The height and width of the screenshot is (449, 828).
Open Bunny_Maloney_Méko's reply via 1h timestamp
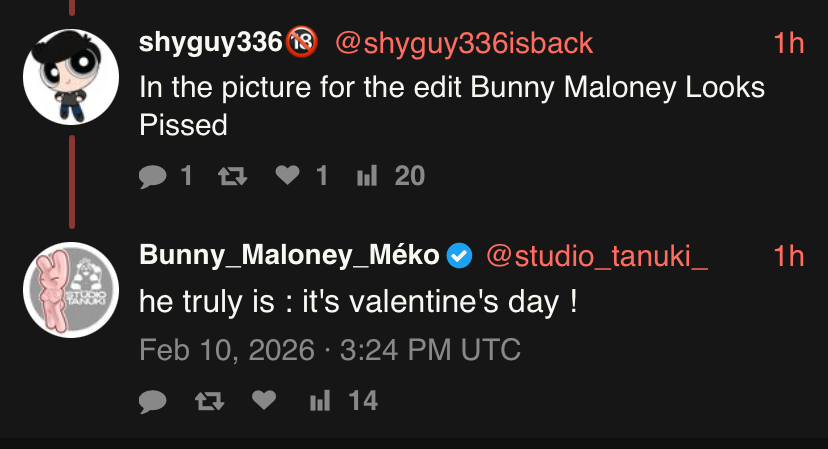point(789,256)
